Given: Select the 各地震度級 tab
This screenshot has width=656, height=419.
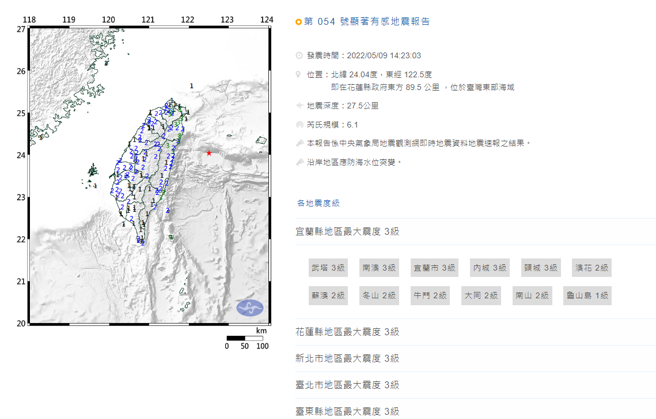Looking at the screenshot, I should click(317, 203).
